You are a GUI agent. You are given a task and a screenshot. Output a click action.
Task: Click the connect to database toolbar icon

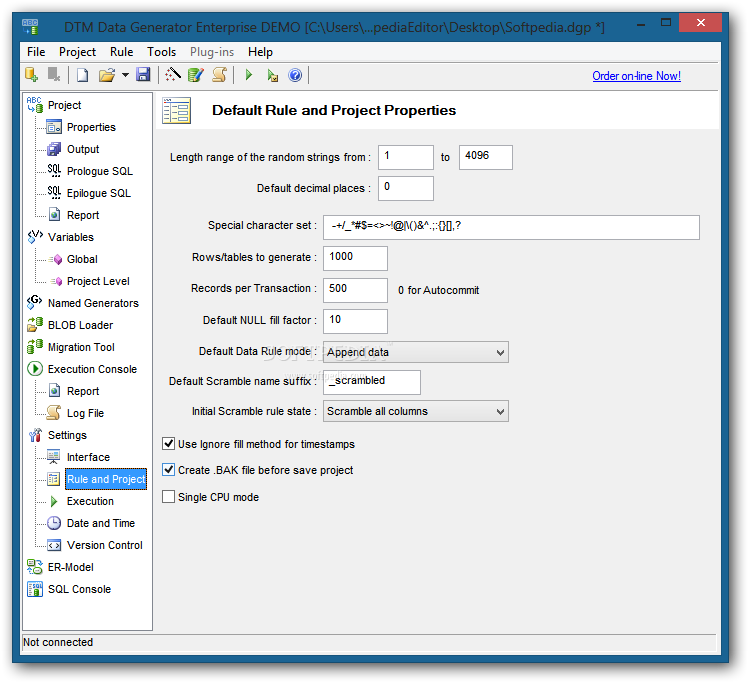pos(32,75)
